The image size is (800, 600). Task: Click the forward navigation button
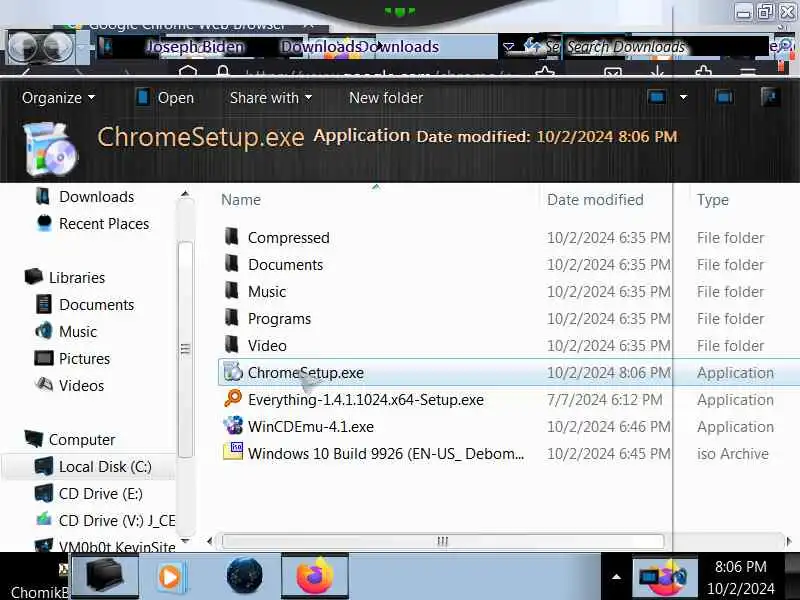[x=58, y=47]
